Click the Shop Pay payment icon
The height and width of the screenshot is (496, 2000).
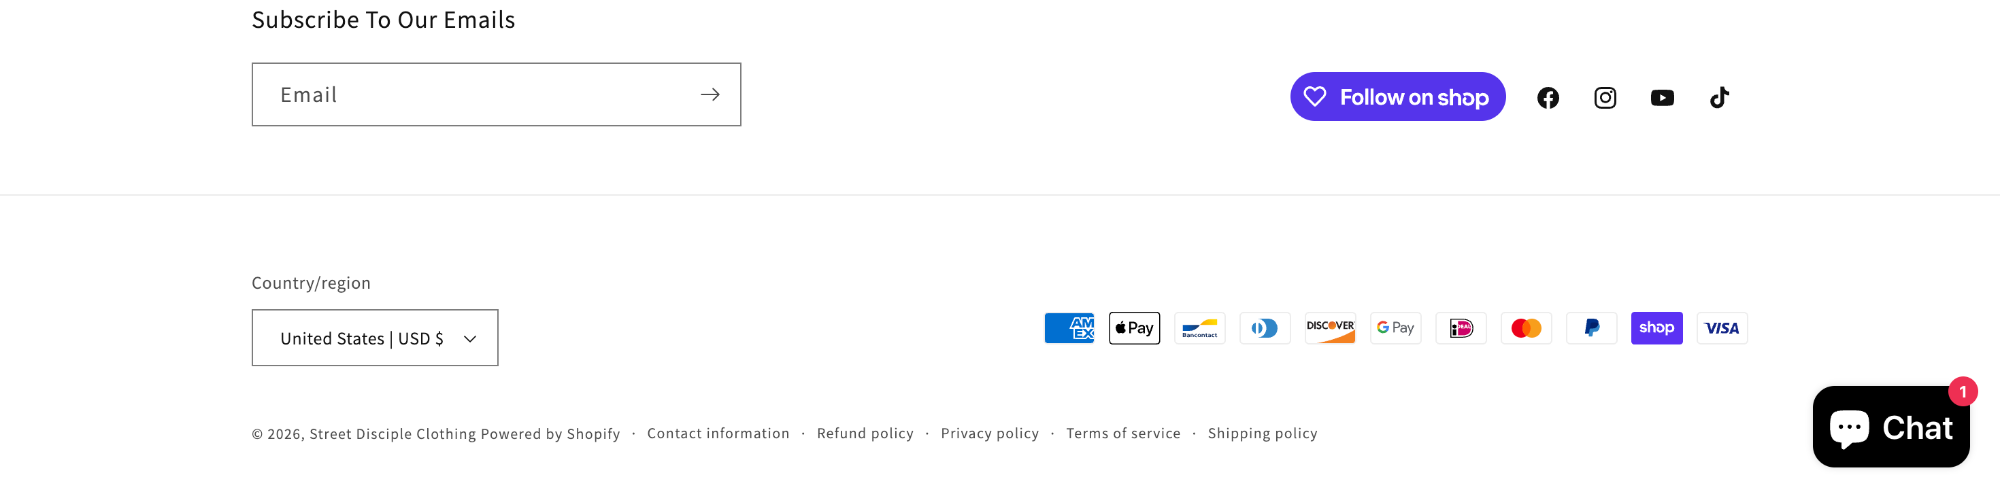pyautogui.click(x=1656, y=328)
